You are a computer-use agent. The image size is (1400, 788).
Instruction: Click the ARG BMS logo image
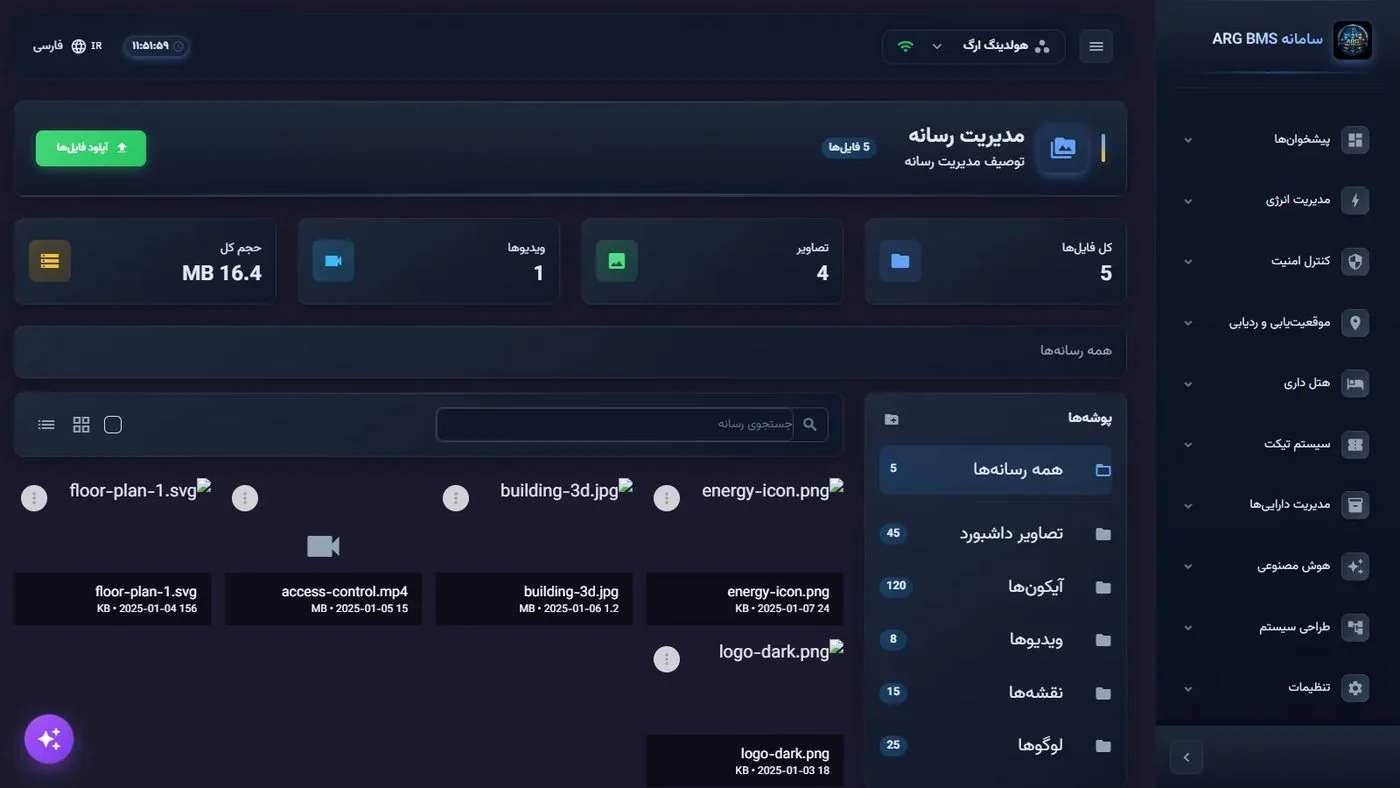(1353, 41)
